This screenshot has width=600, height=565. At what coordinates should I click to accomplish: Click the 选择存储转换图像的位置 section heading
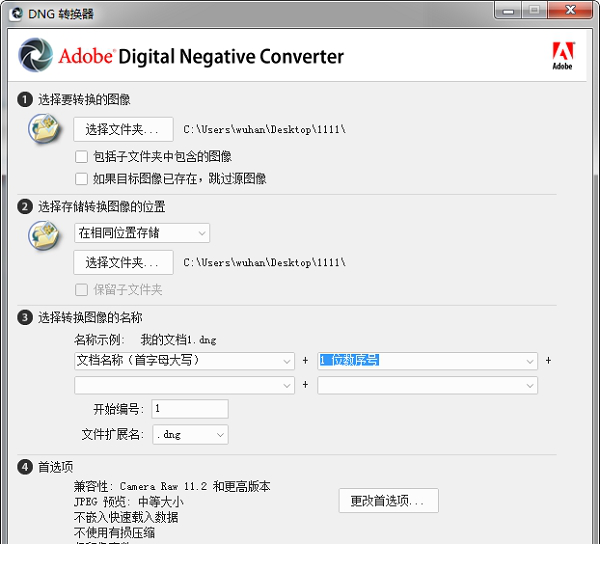click(101, 207)
